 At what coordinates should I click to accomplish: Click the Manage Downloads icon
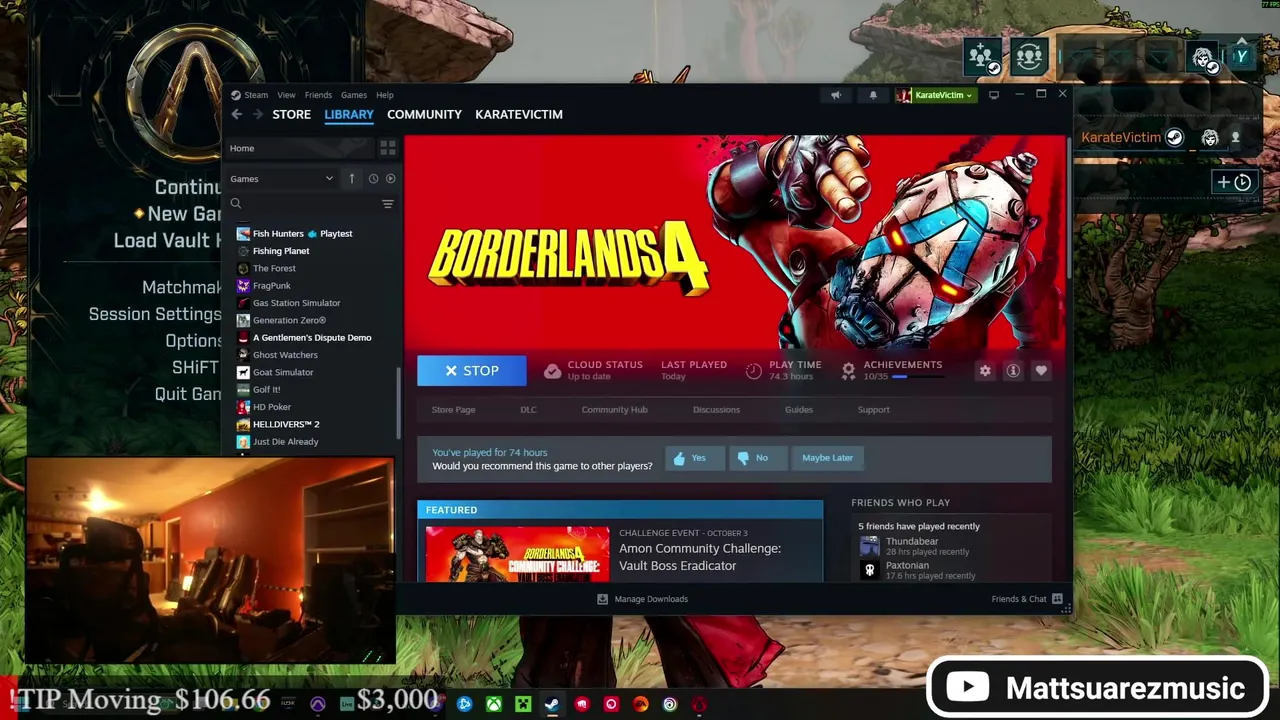click(602, 599)
